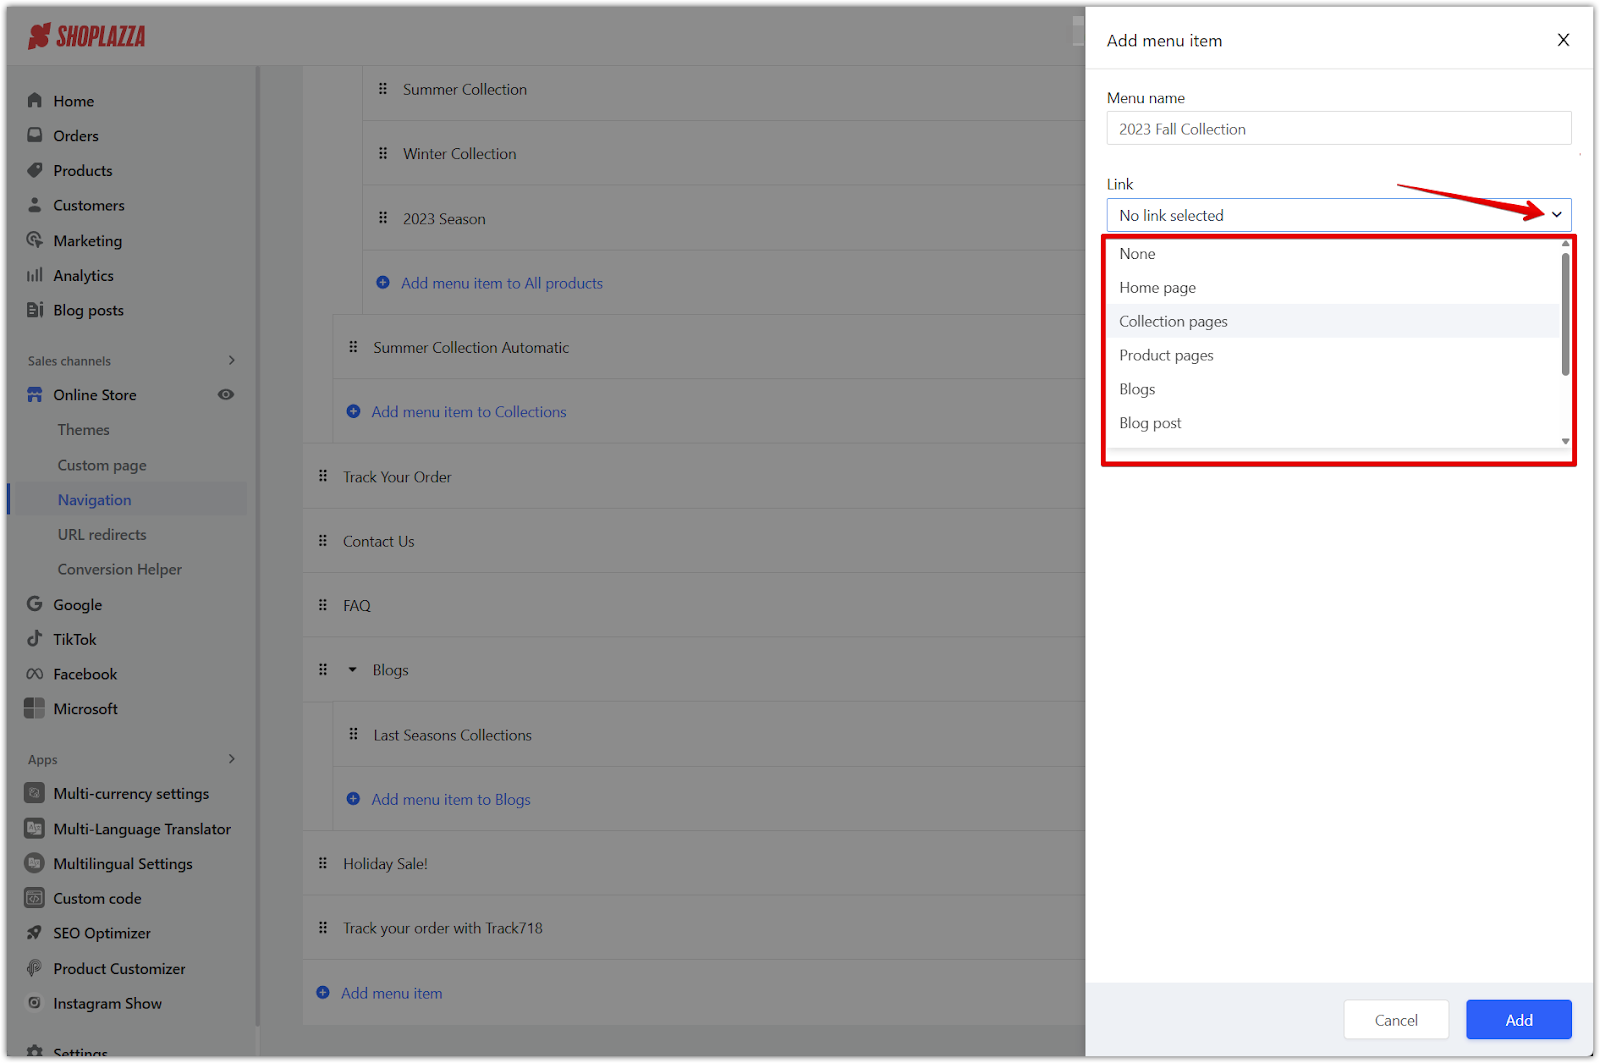Expand the Apps section chevron
The image size is (1600, 1063).
[x=232, y=759]
